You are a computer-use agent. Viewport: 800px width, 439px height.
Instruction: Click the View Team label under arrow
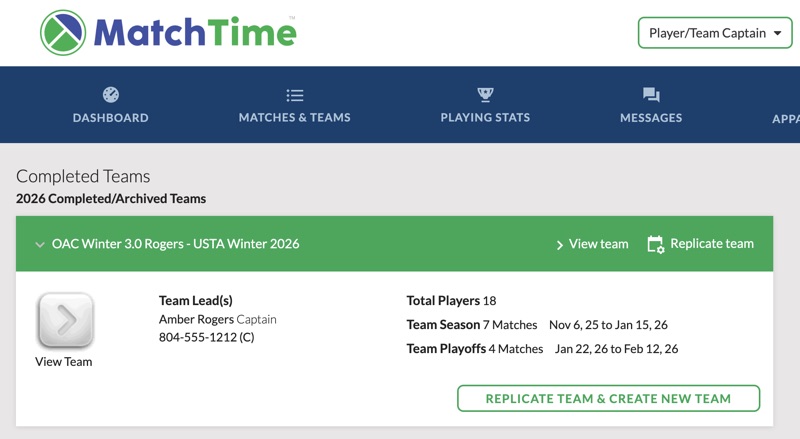pos(64,361)
